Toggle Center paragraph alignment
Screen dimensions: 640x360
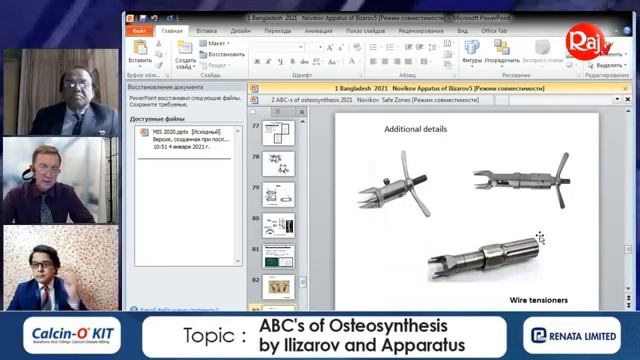tap(385, 62)
